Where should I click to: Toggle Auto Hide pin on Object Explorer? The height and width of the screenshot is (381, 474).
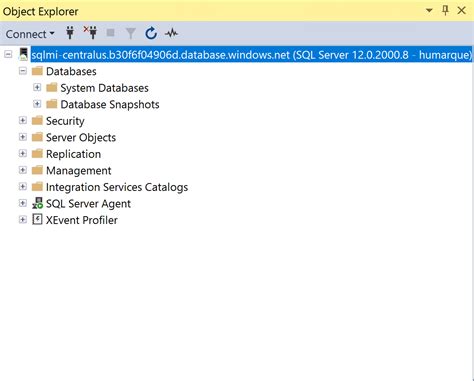pyautogui.click(x=445, y=10)
